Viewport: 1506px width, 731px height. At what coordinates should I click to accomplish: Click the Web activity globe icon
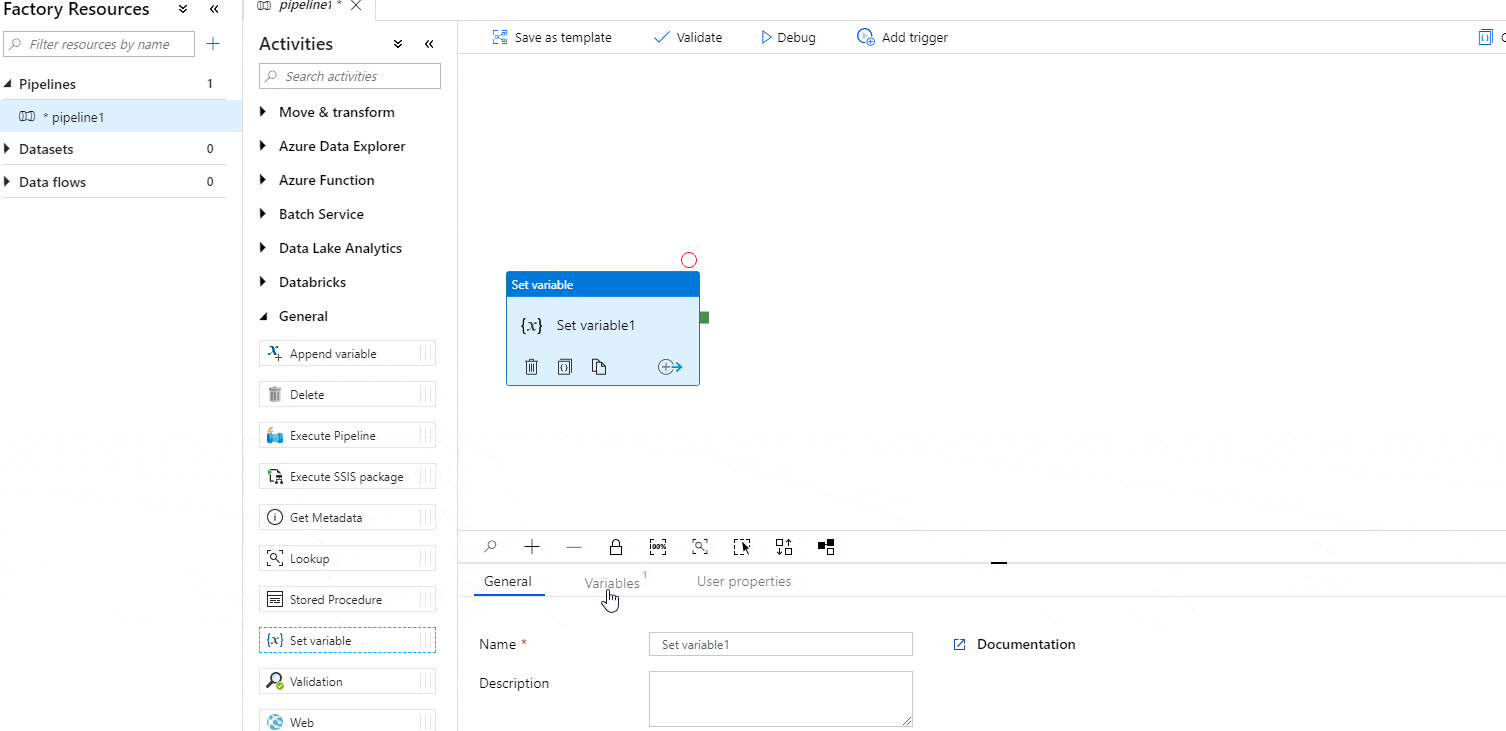(x=275, y=722)
